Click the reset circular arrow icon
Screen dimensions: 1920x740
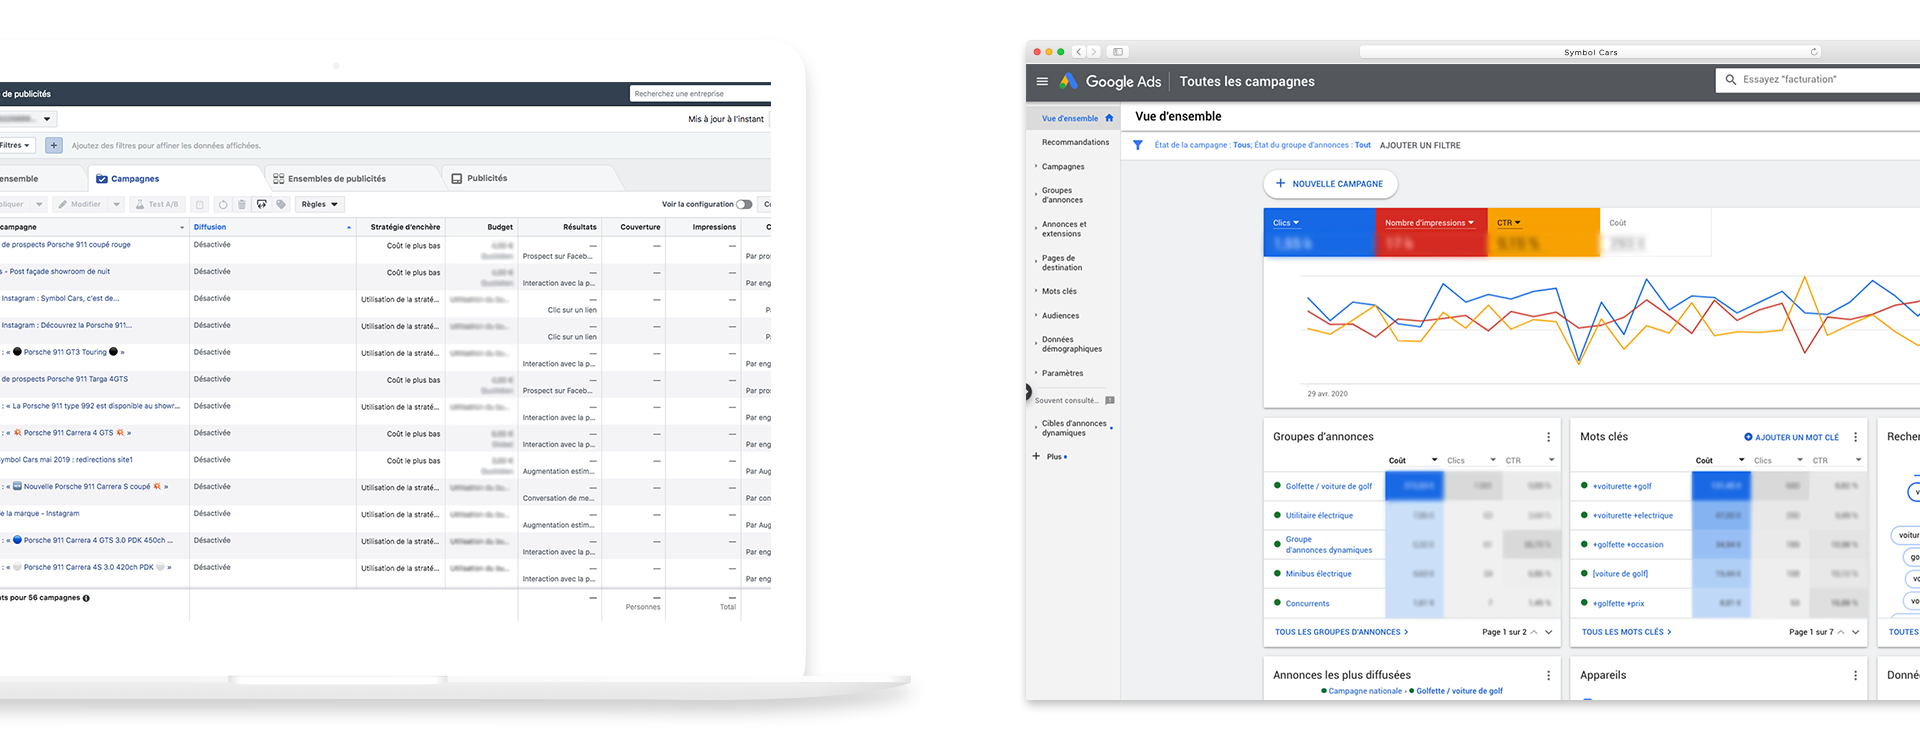coord(223,205)
